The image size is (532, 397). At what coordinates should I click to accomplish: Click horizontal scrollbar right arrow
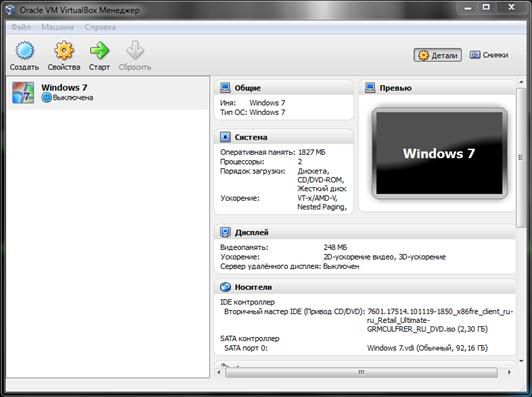coord(509,372)
